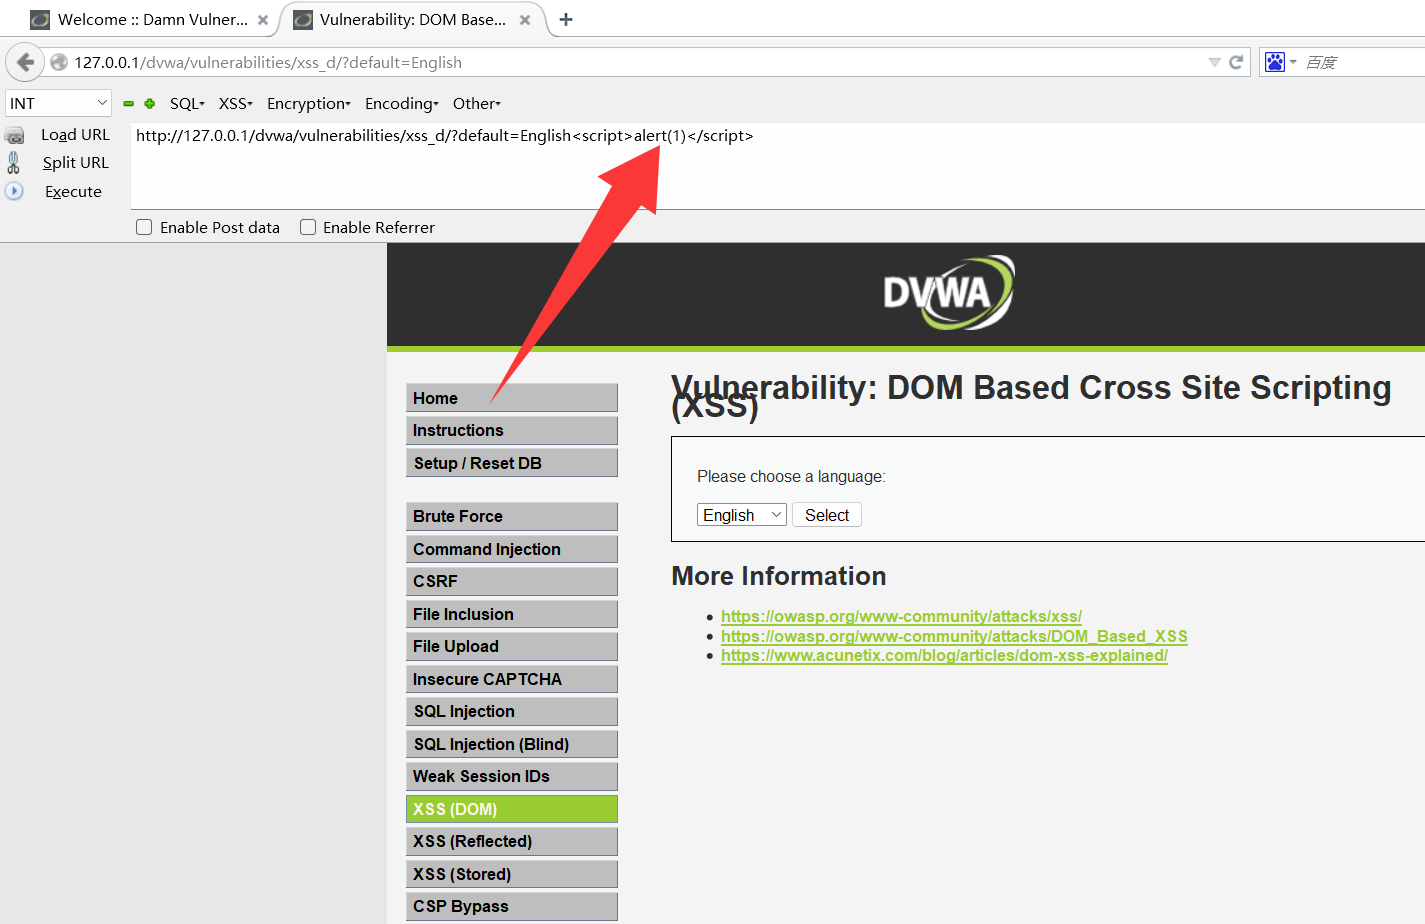The image size is (1425, 924).
Task: Click HackBar green minus icon
Action: click(128, 104)
